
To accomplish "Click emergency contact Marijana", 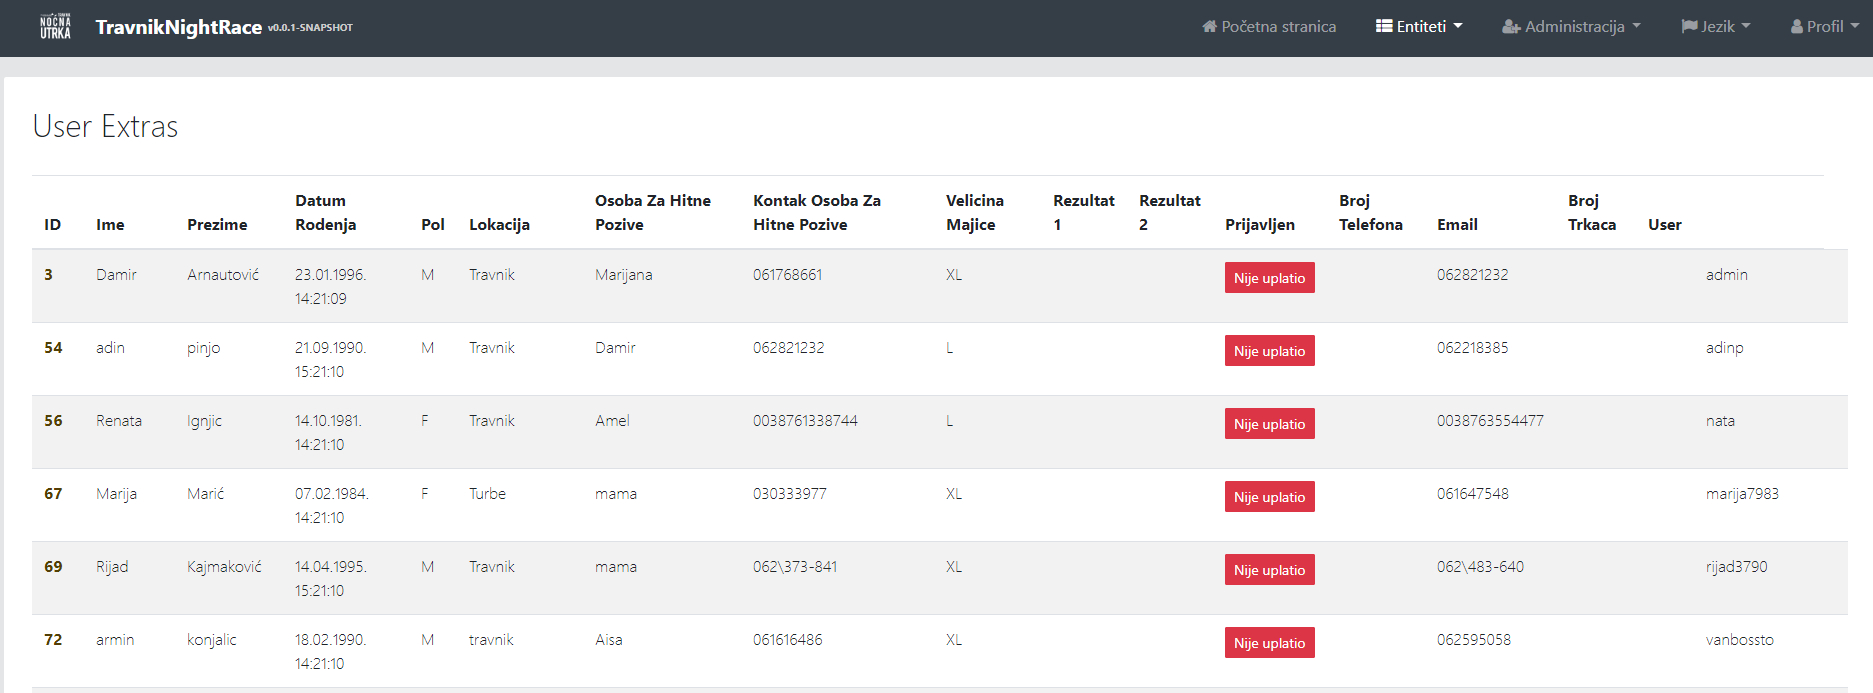I will coord(624,275).
